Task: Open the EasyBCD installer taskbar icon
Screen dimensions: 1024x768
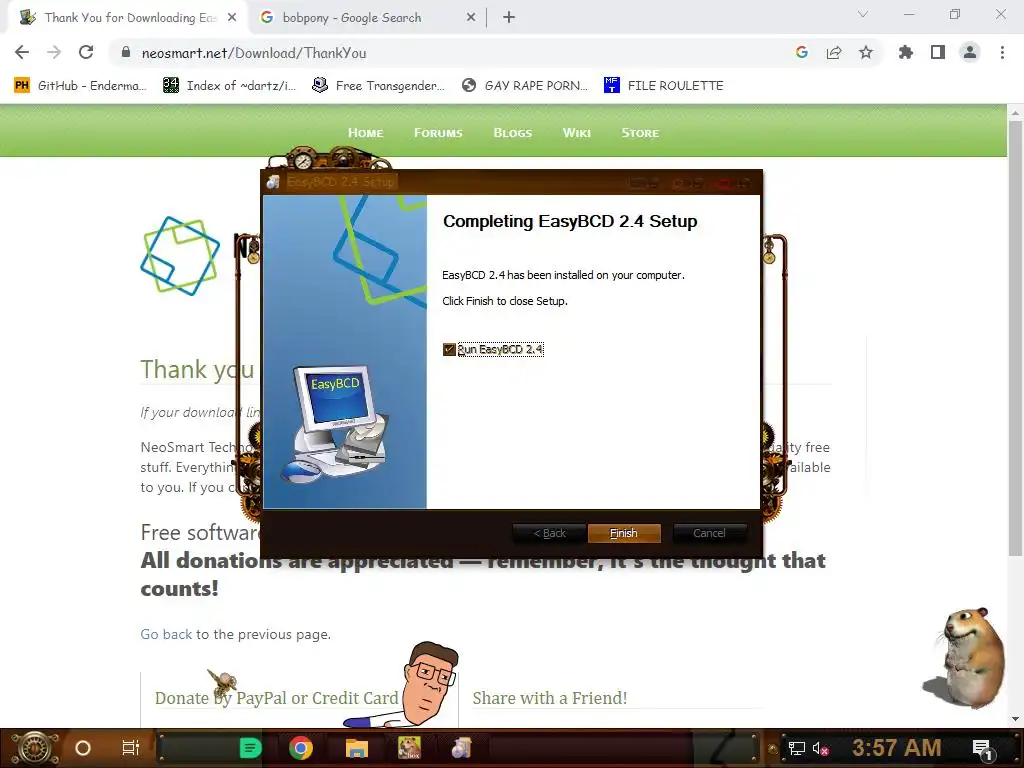Action: coord(461,748)
